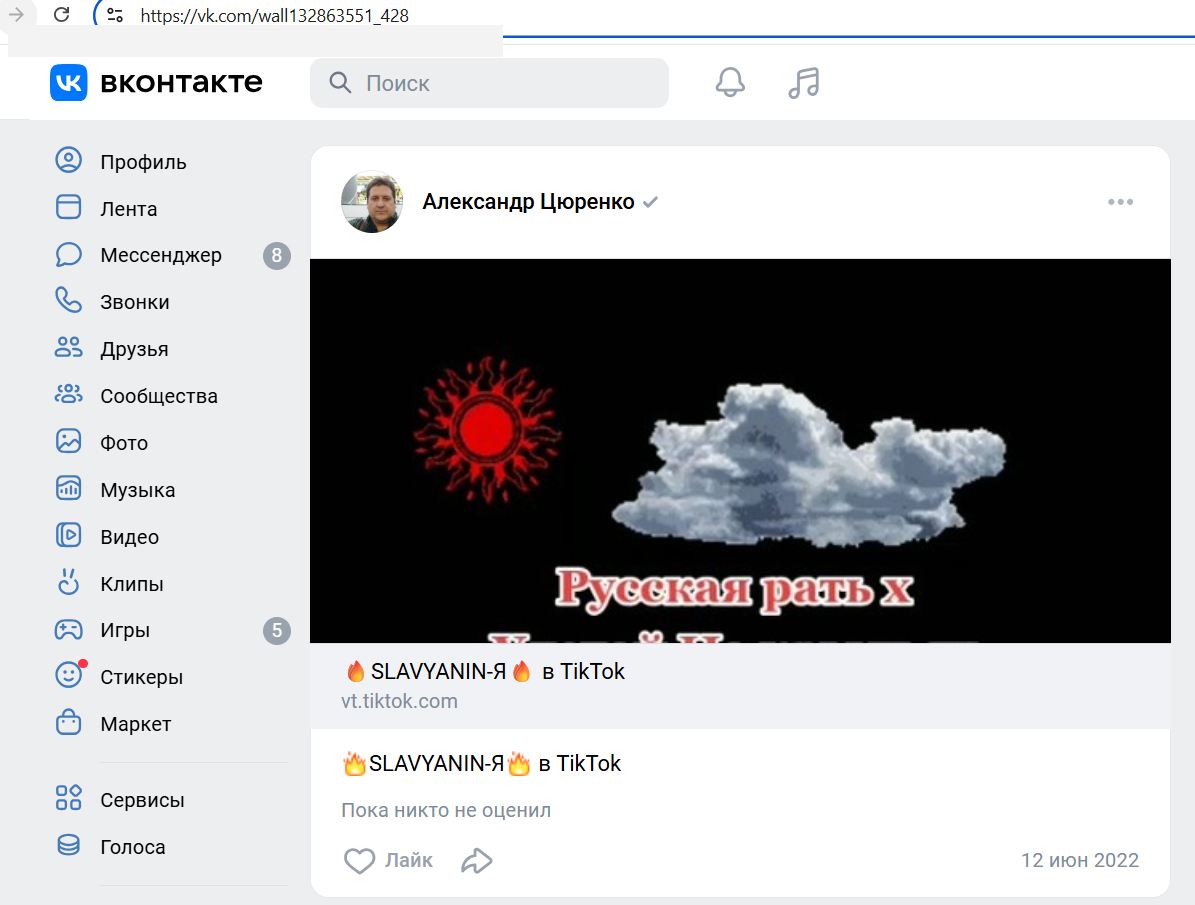Screen dimensions: 1195x905
Task: Click the post's video preview thumbnail
Action: 741,449
